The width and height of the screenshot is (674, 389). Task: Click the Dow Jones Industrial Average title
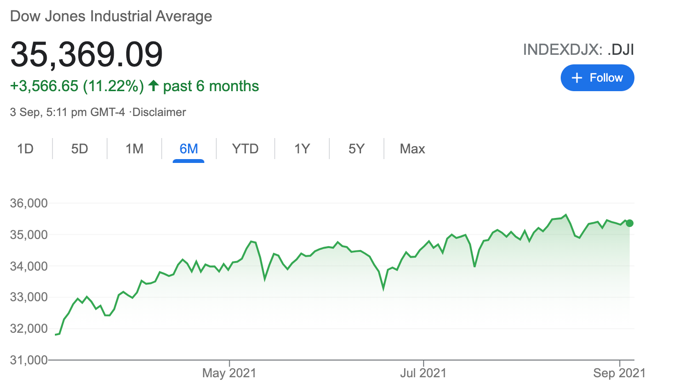click(111, 16)
